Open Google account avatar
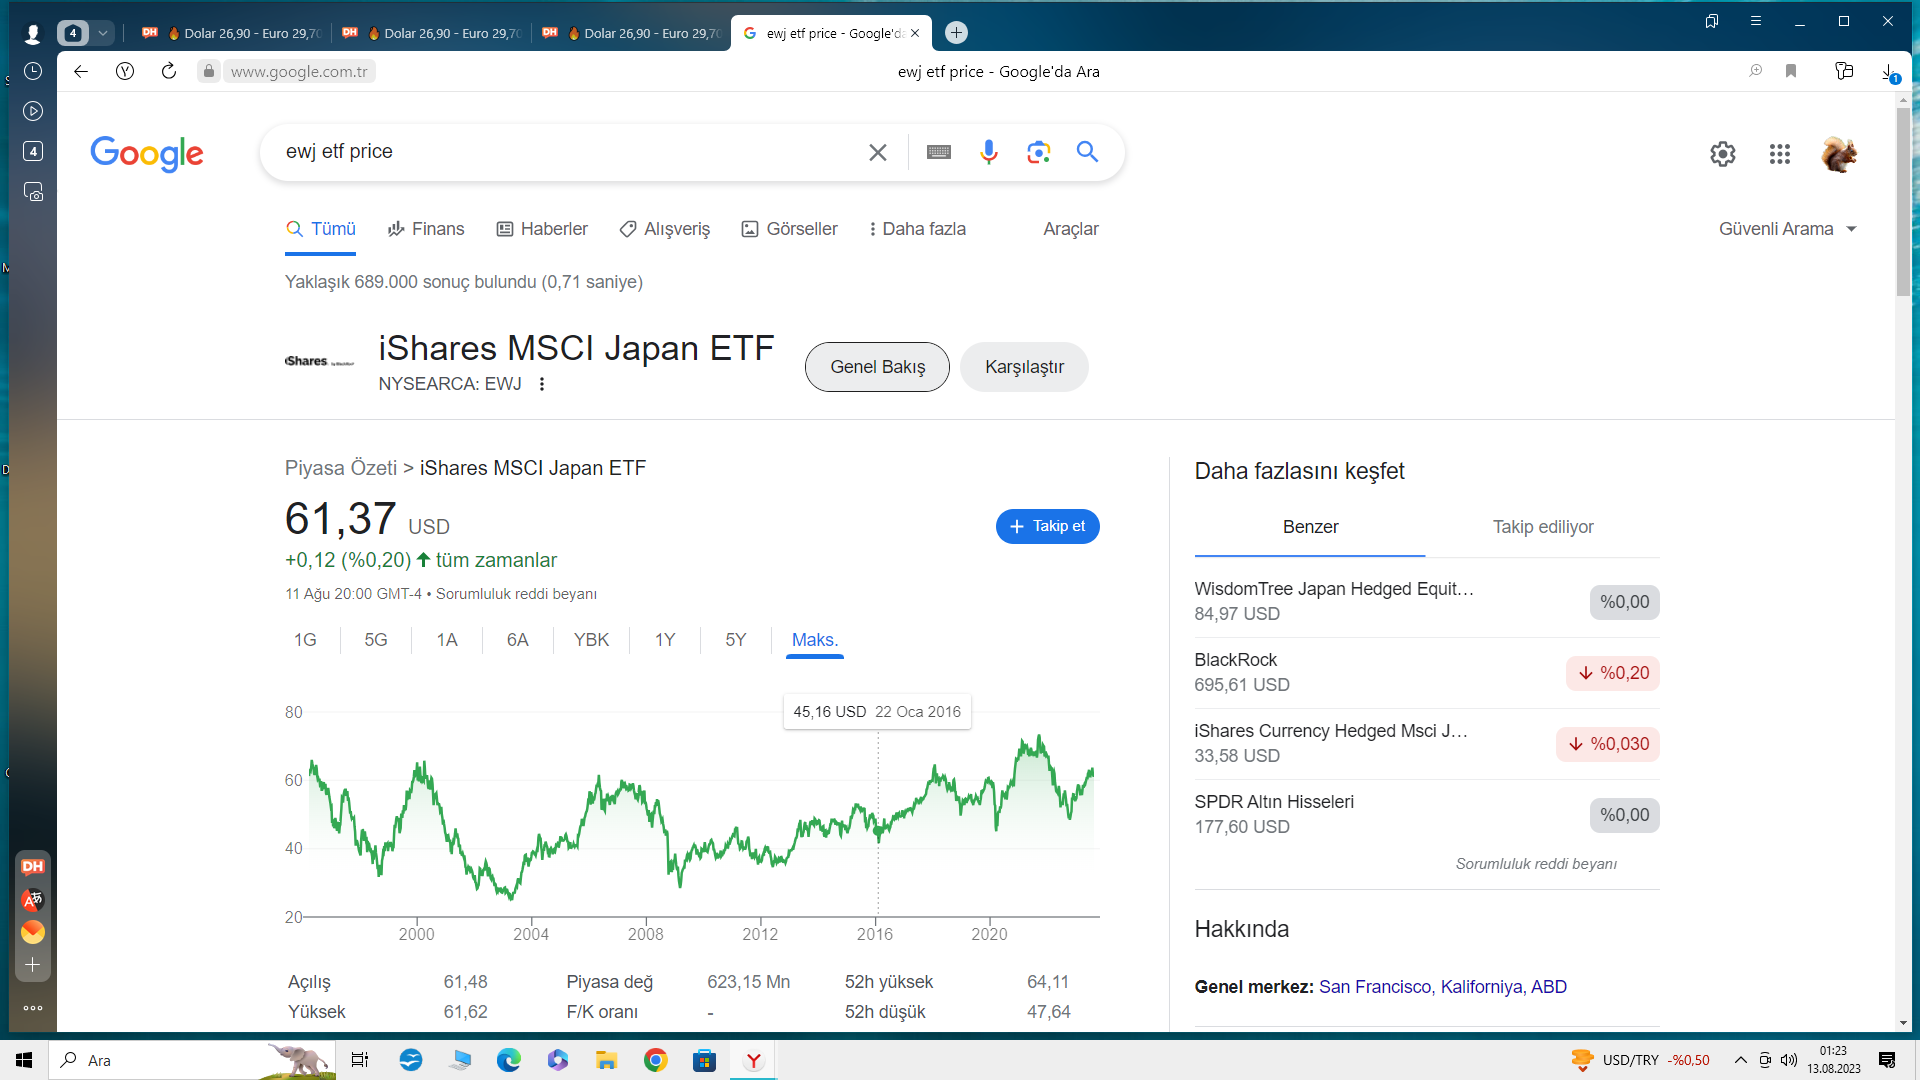The image size is (1920, 1080). [x=1838, y=154]
